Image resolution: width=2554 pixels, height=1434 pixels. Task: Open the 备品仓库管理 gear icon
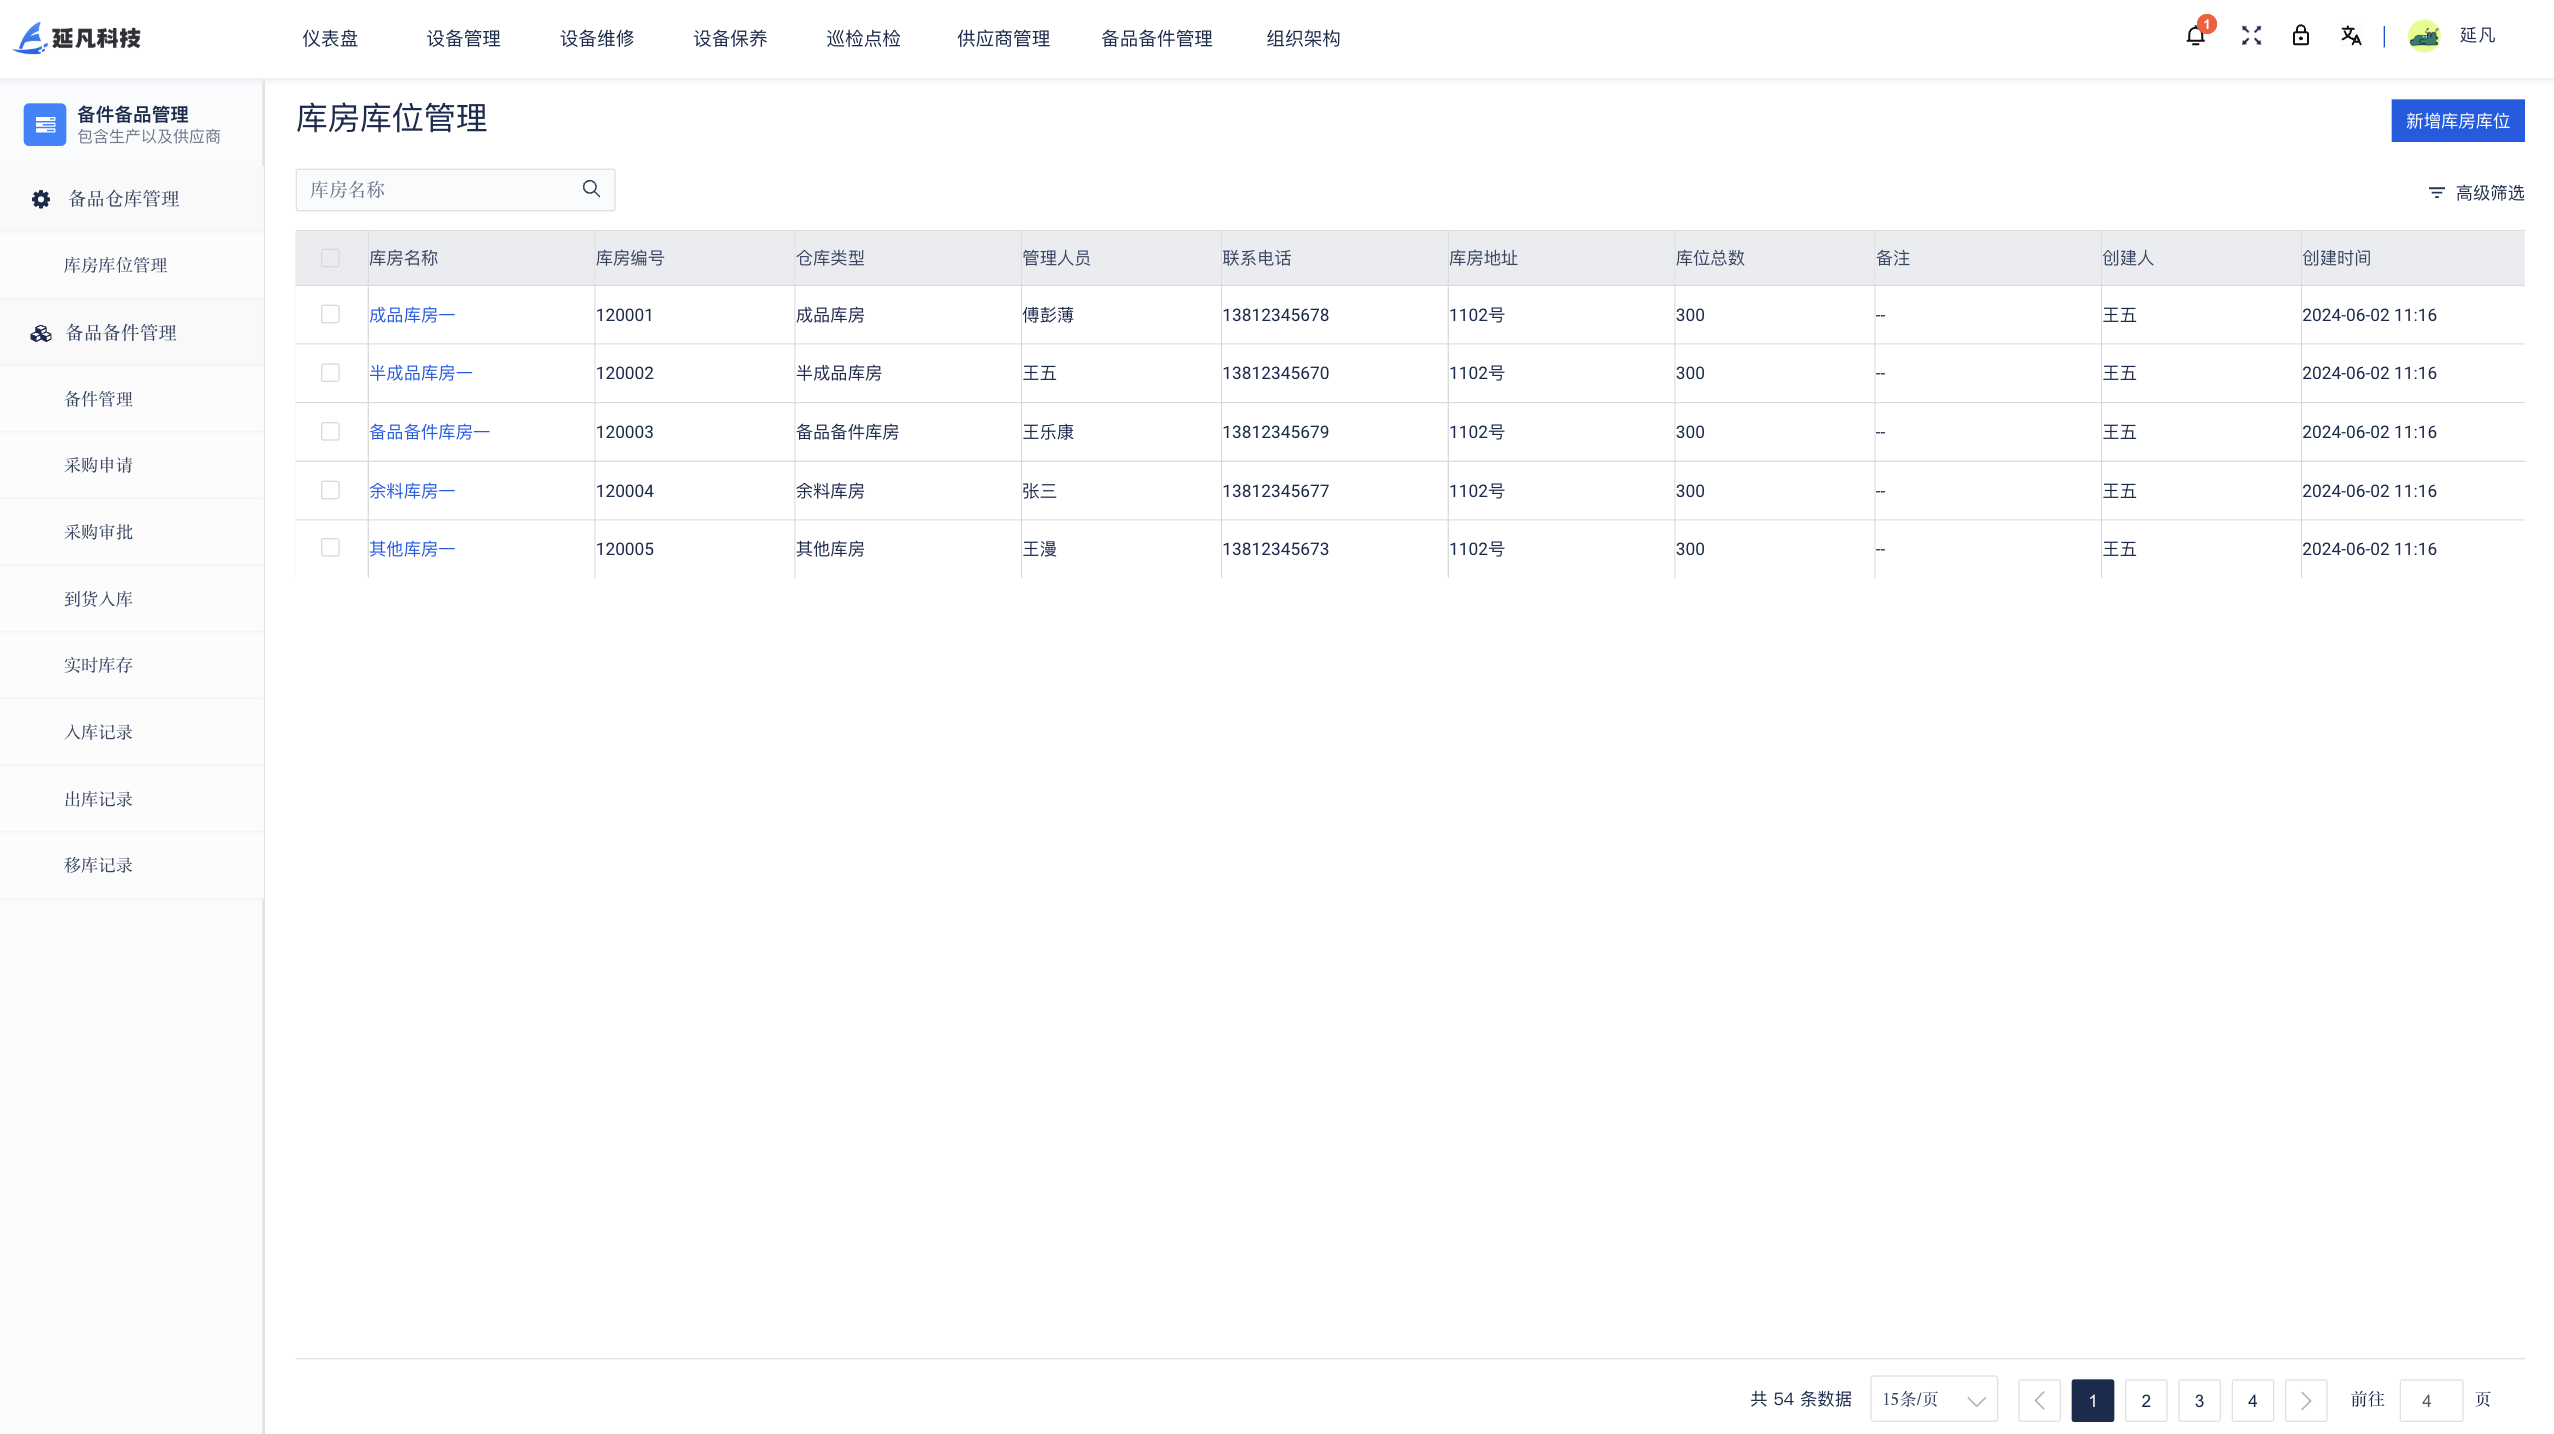41,198
